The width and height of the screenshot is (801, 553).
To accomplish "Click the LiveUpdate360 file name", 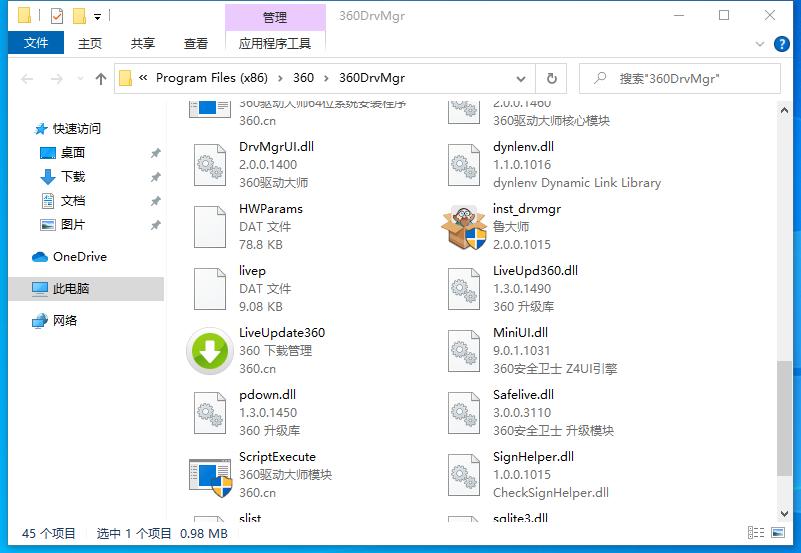I will 282,333.
